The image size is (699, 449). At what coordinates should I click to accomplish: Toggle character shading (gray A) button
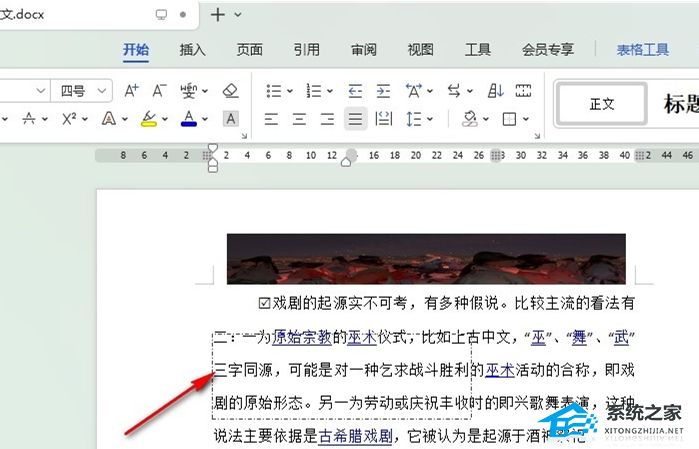click(230, 119)
